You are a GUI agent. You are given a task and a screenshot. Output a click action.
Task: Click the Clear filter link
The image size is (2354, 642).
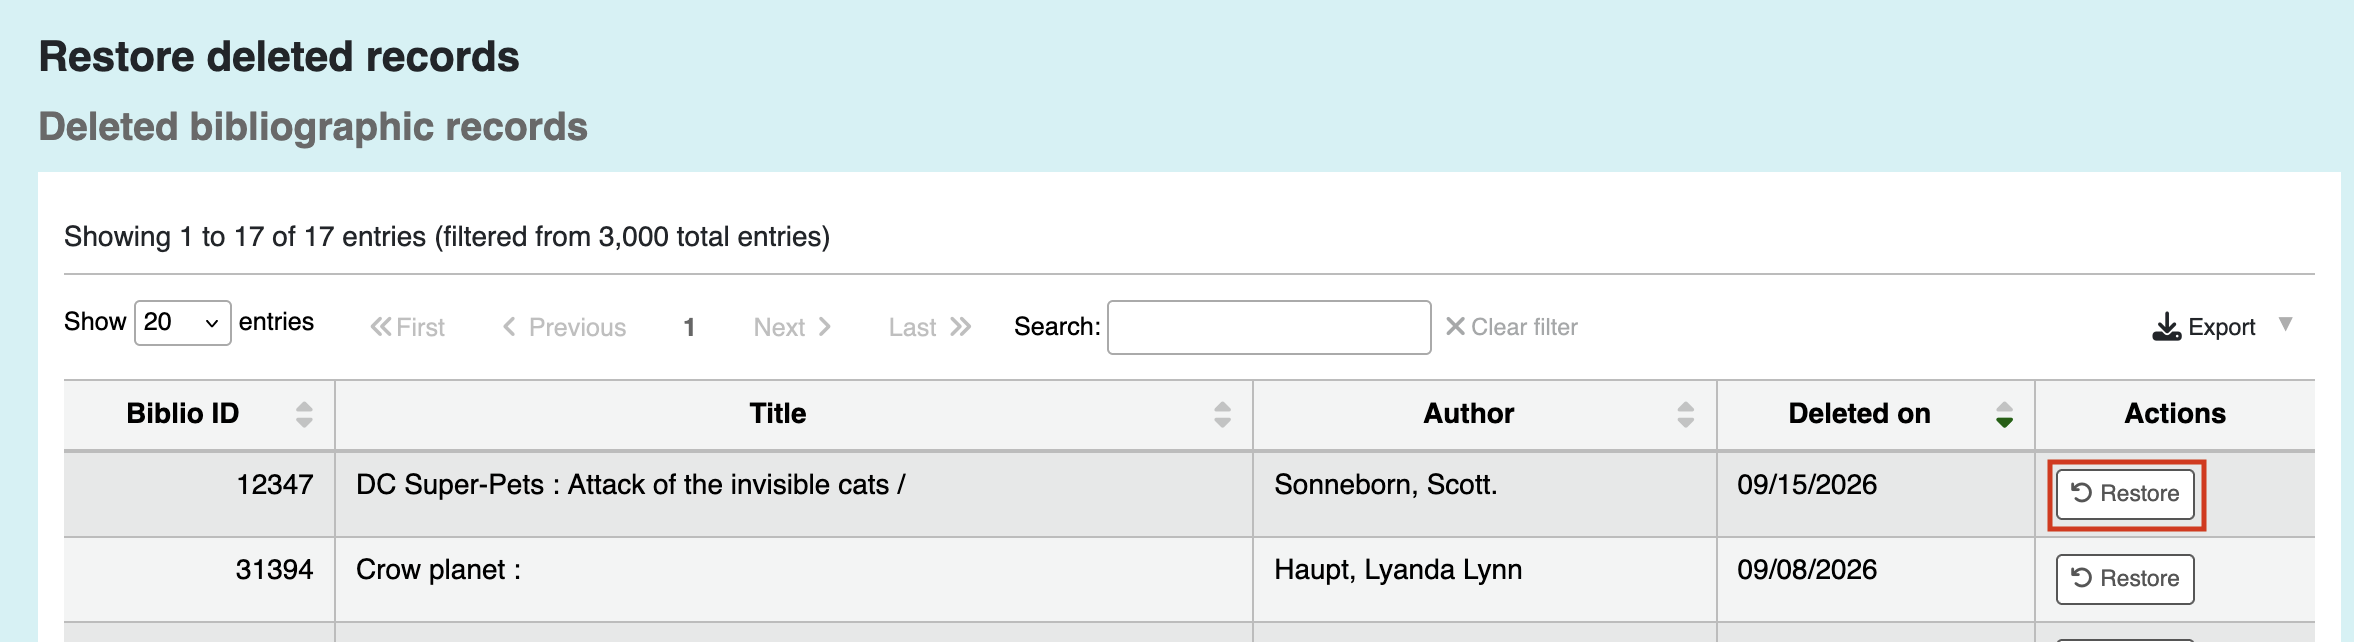[1512, 327]
